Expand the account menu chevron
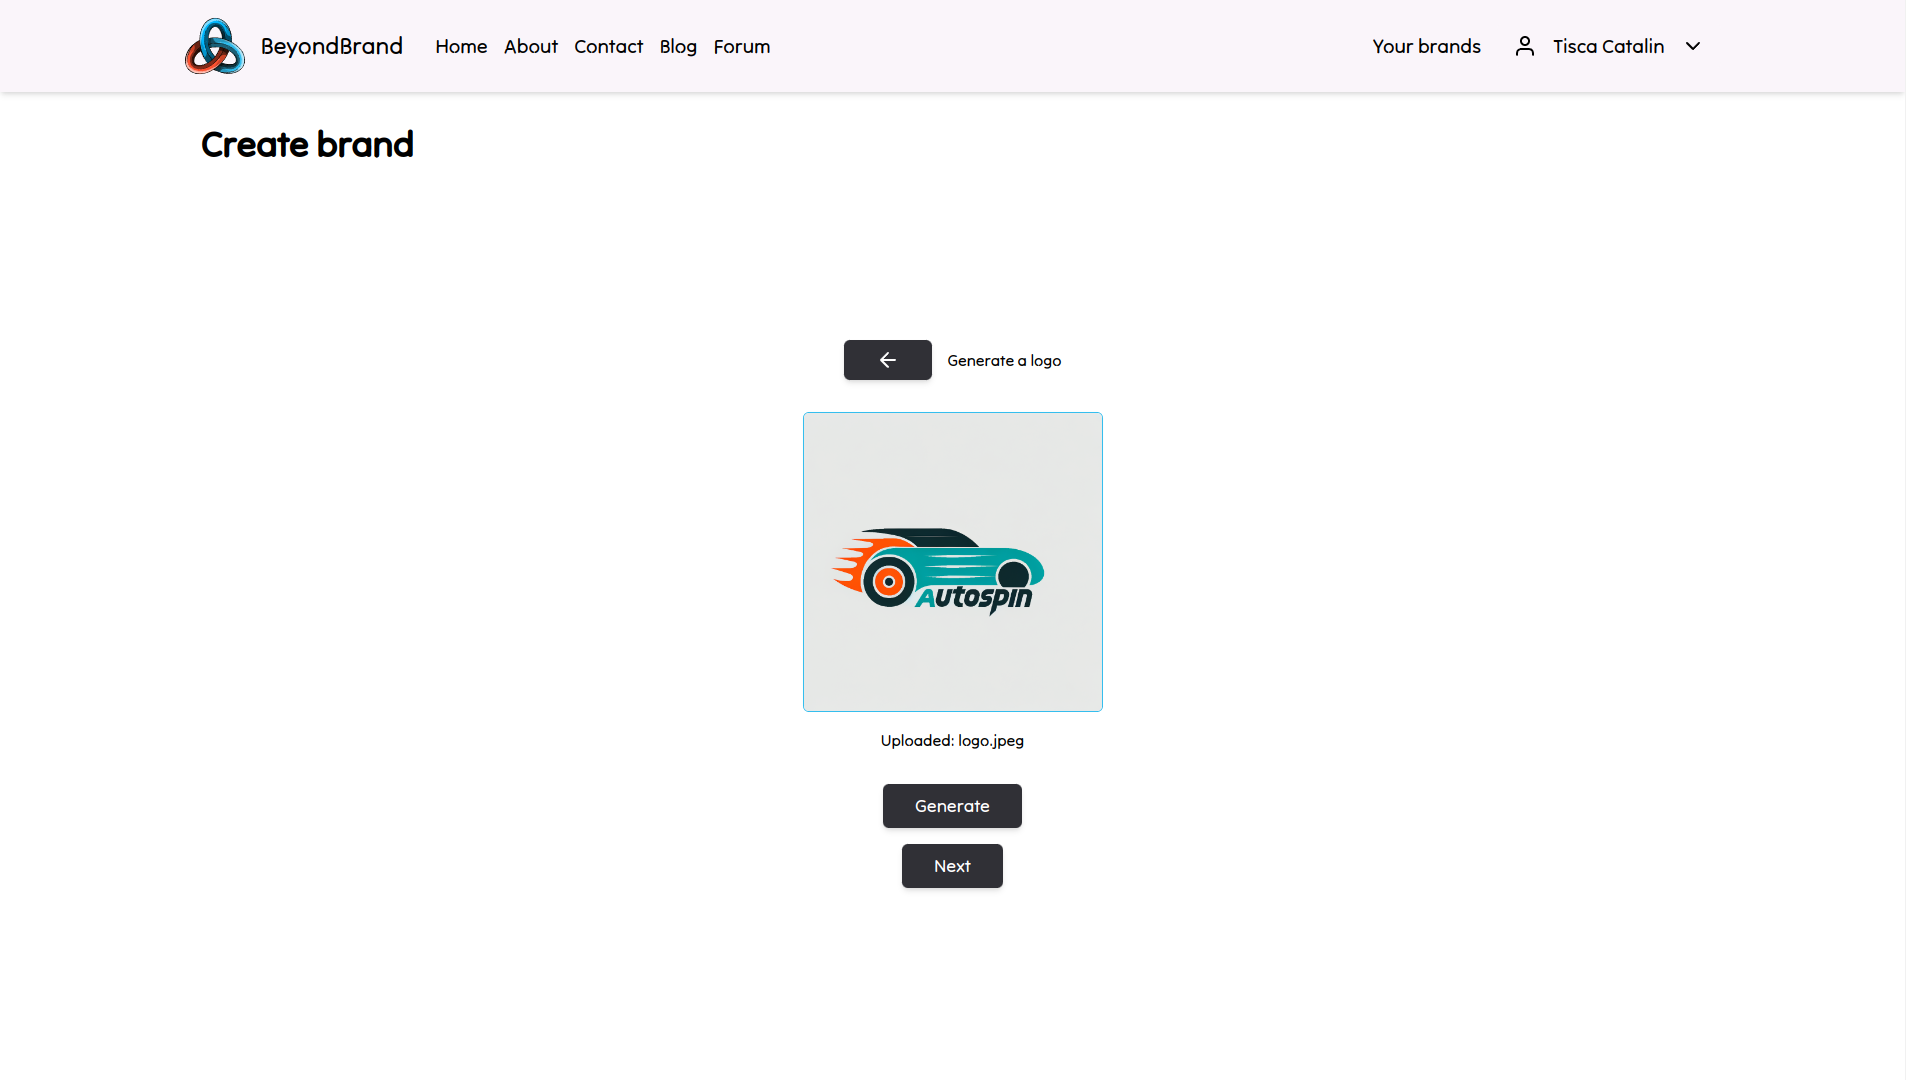This screenshot has height=1080, width=1906. click(1692, 47)
